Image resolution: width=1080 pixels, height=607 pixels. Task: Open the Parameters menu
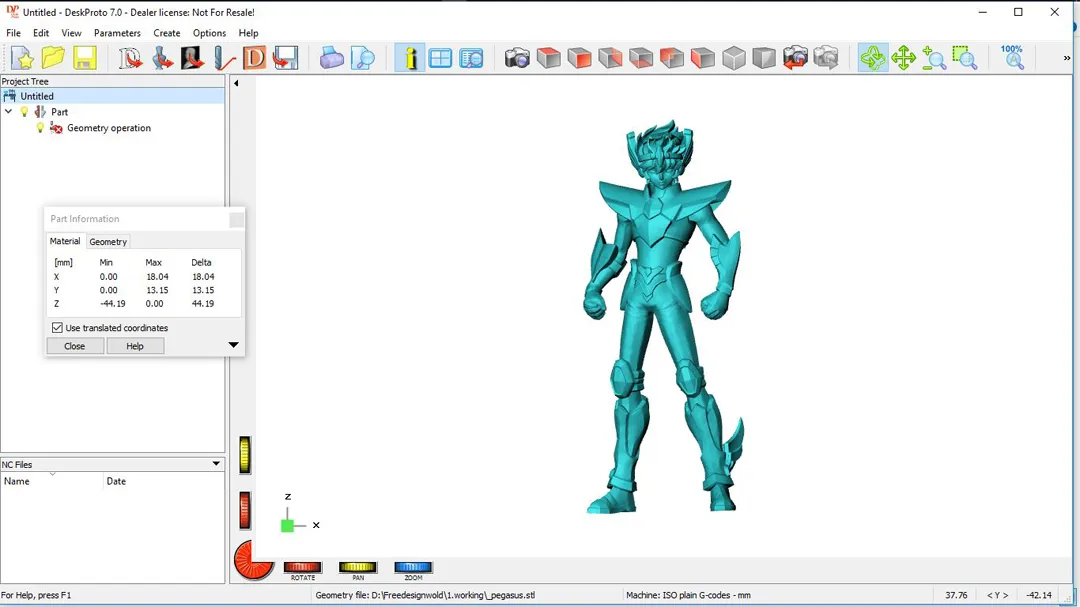(x=117, y=33)
